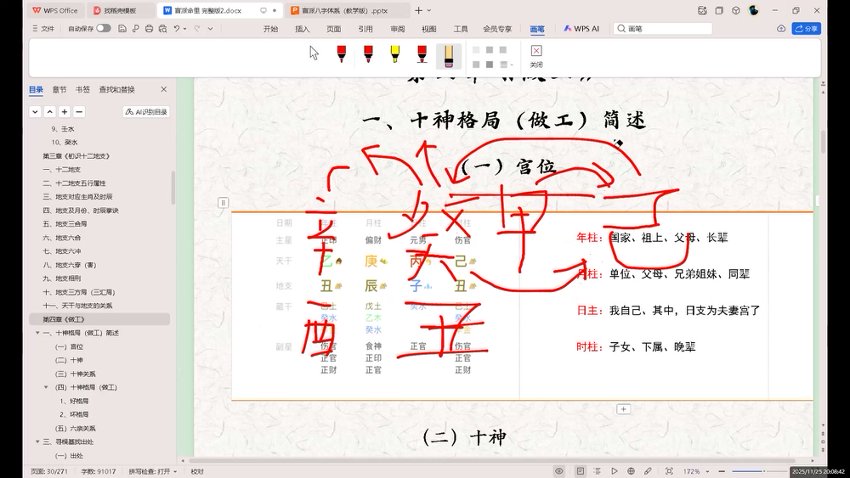This screenshot has width=850, height=478.
Task: Jump to outline item 六、地支六合
Action: click(61, 237)
